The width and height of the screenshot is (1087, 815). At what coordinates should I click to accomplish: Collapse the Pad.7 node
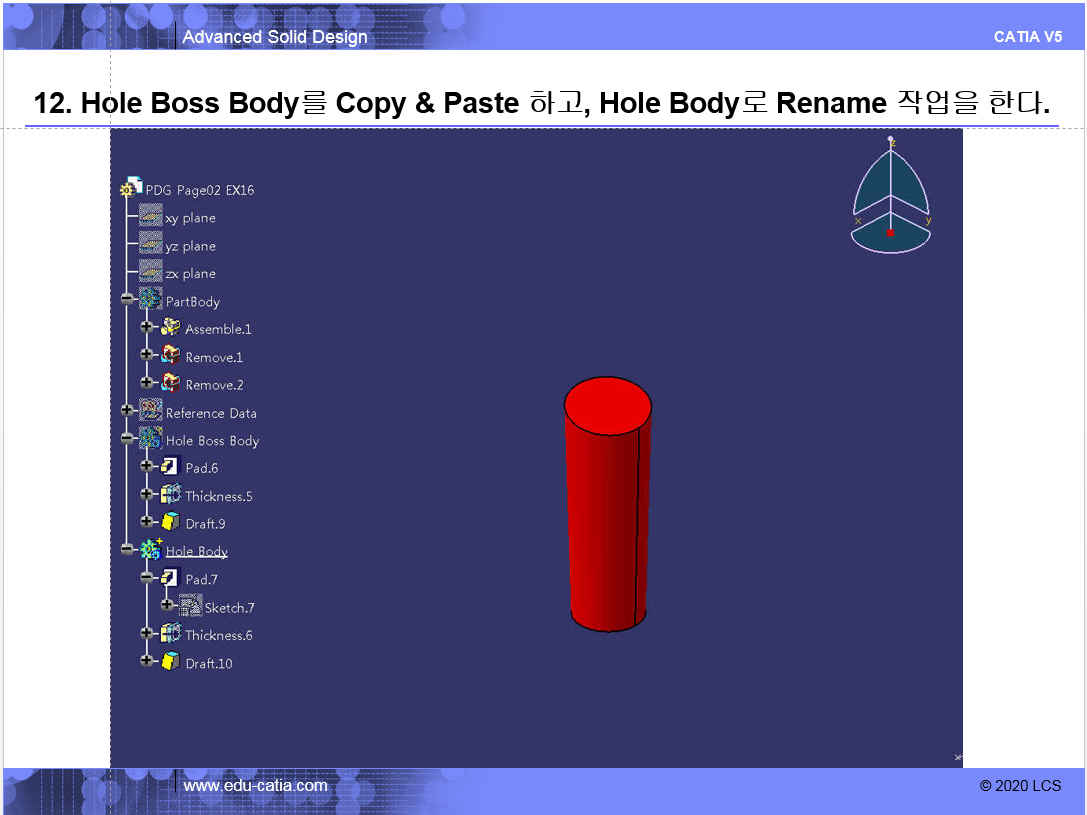click(x=147, y=578)
